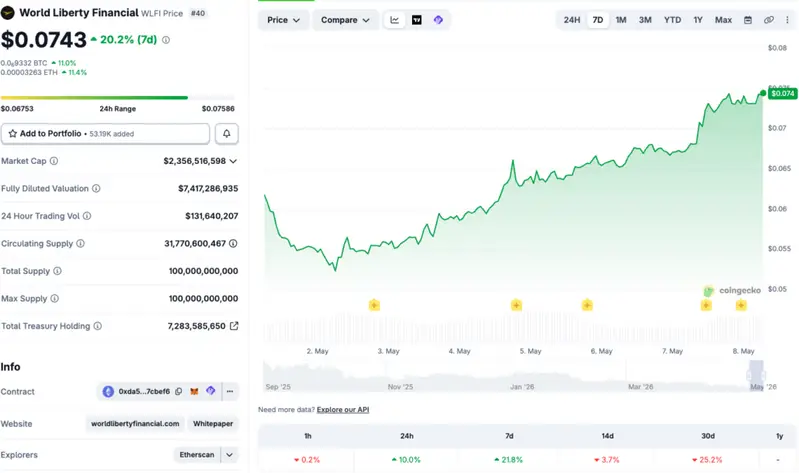Viewport: 799px width, 473px height.
Task: Show Fully Diluted Valuation info tooltip
Action: (96, 189)
